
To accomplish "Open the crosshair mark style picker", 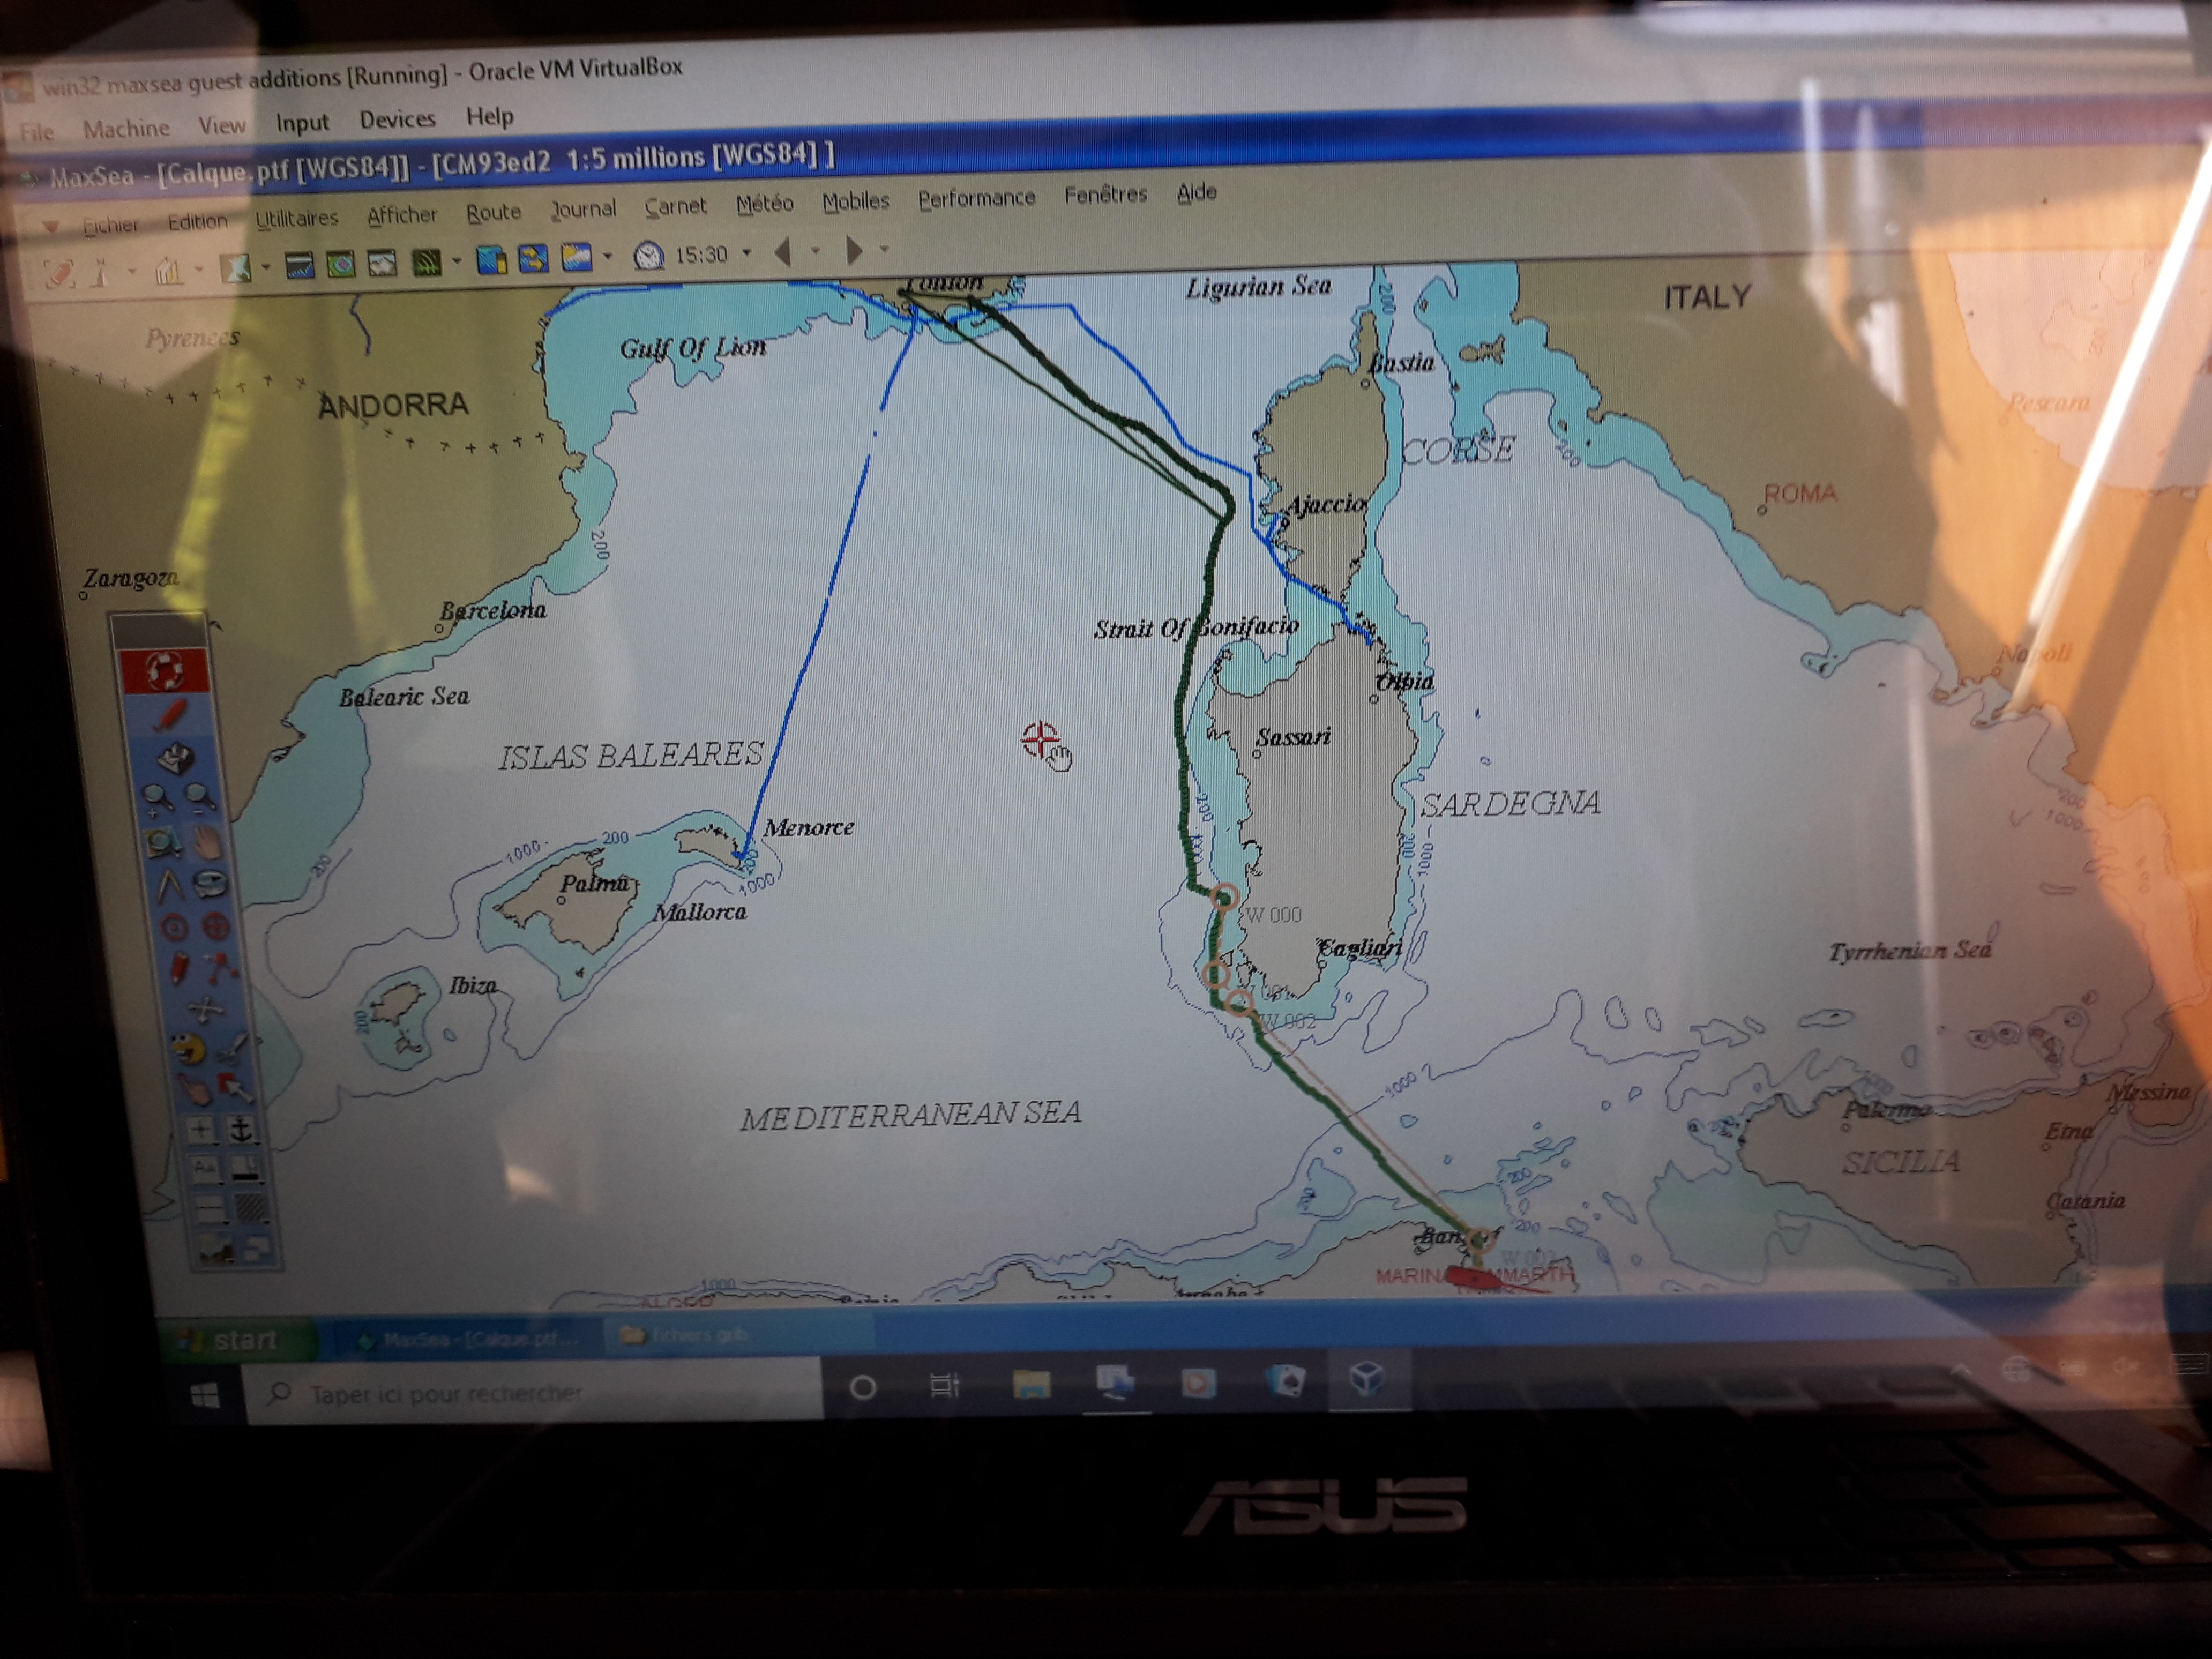I will point(200,1129).
